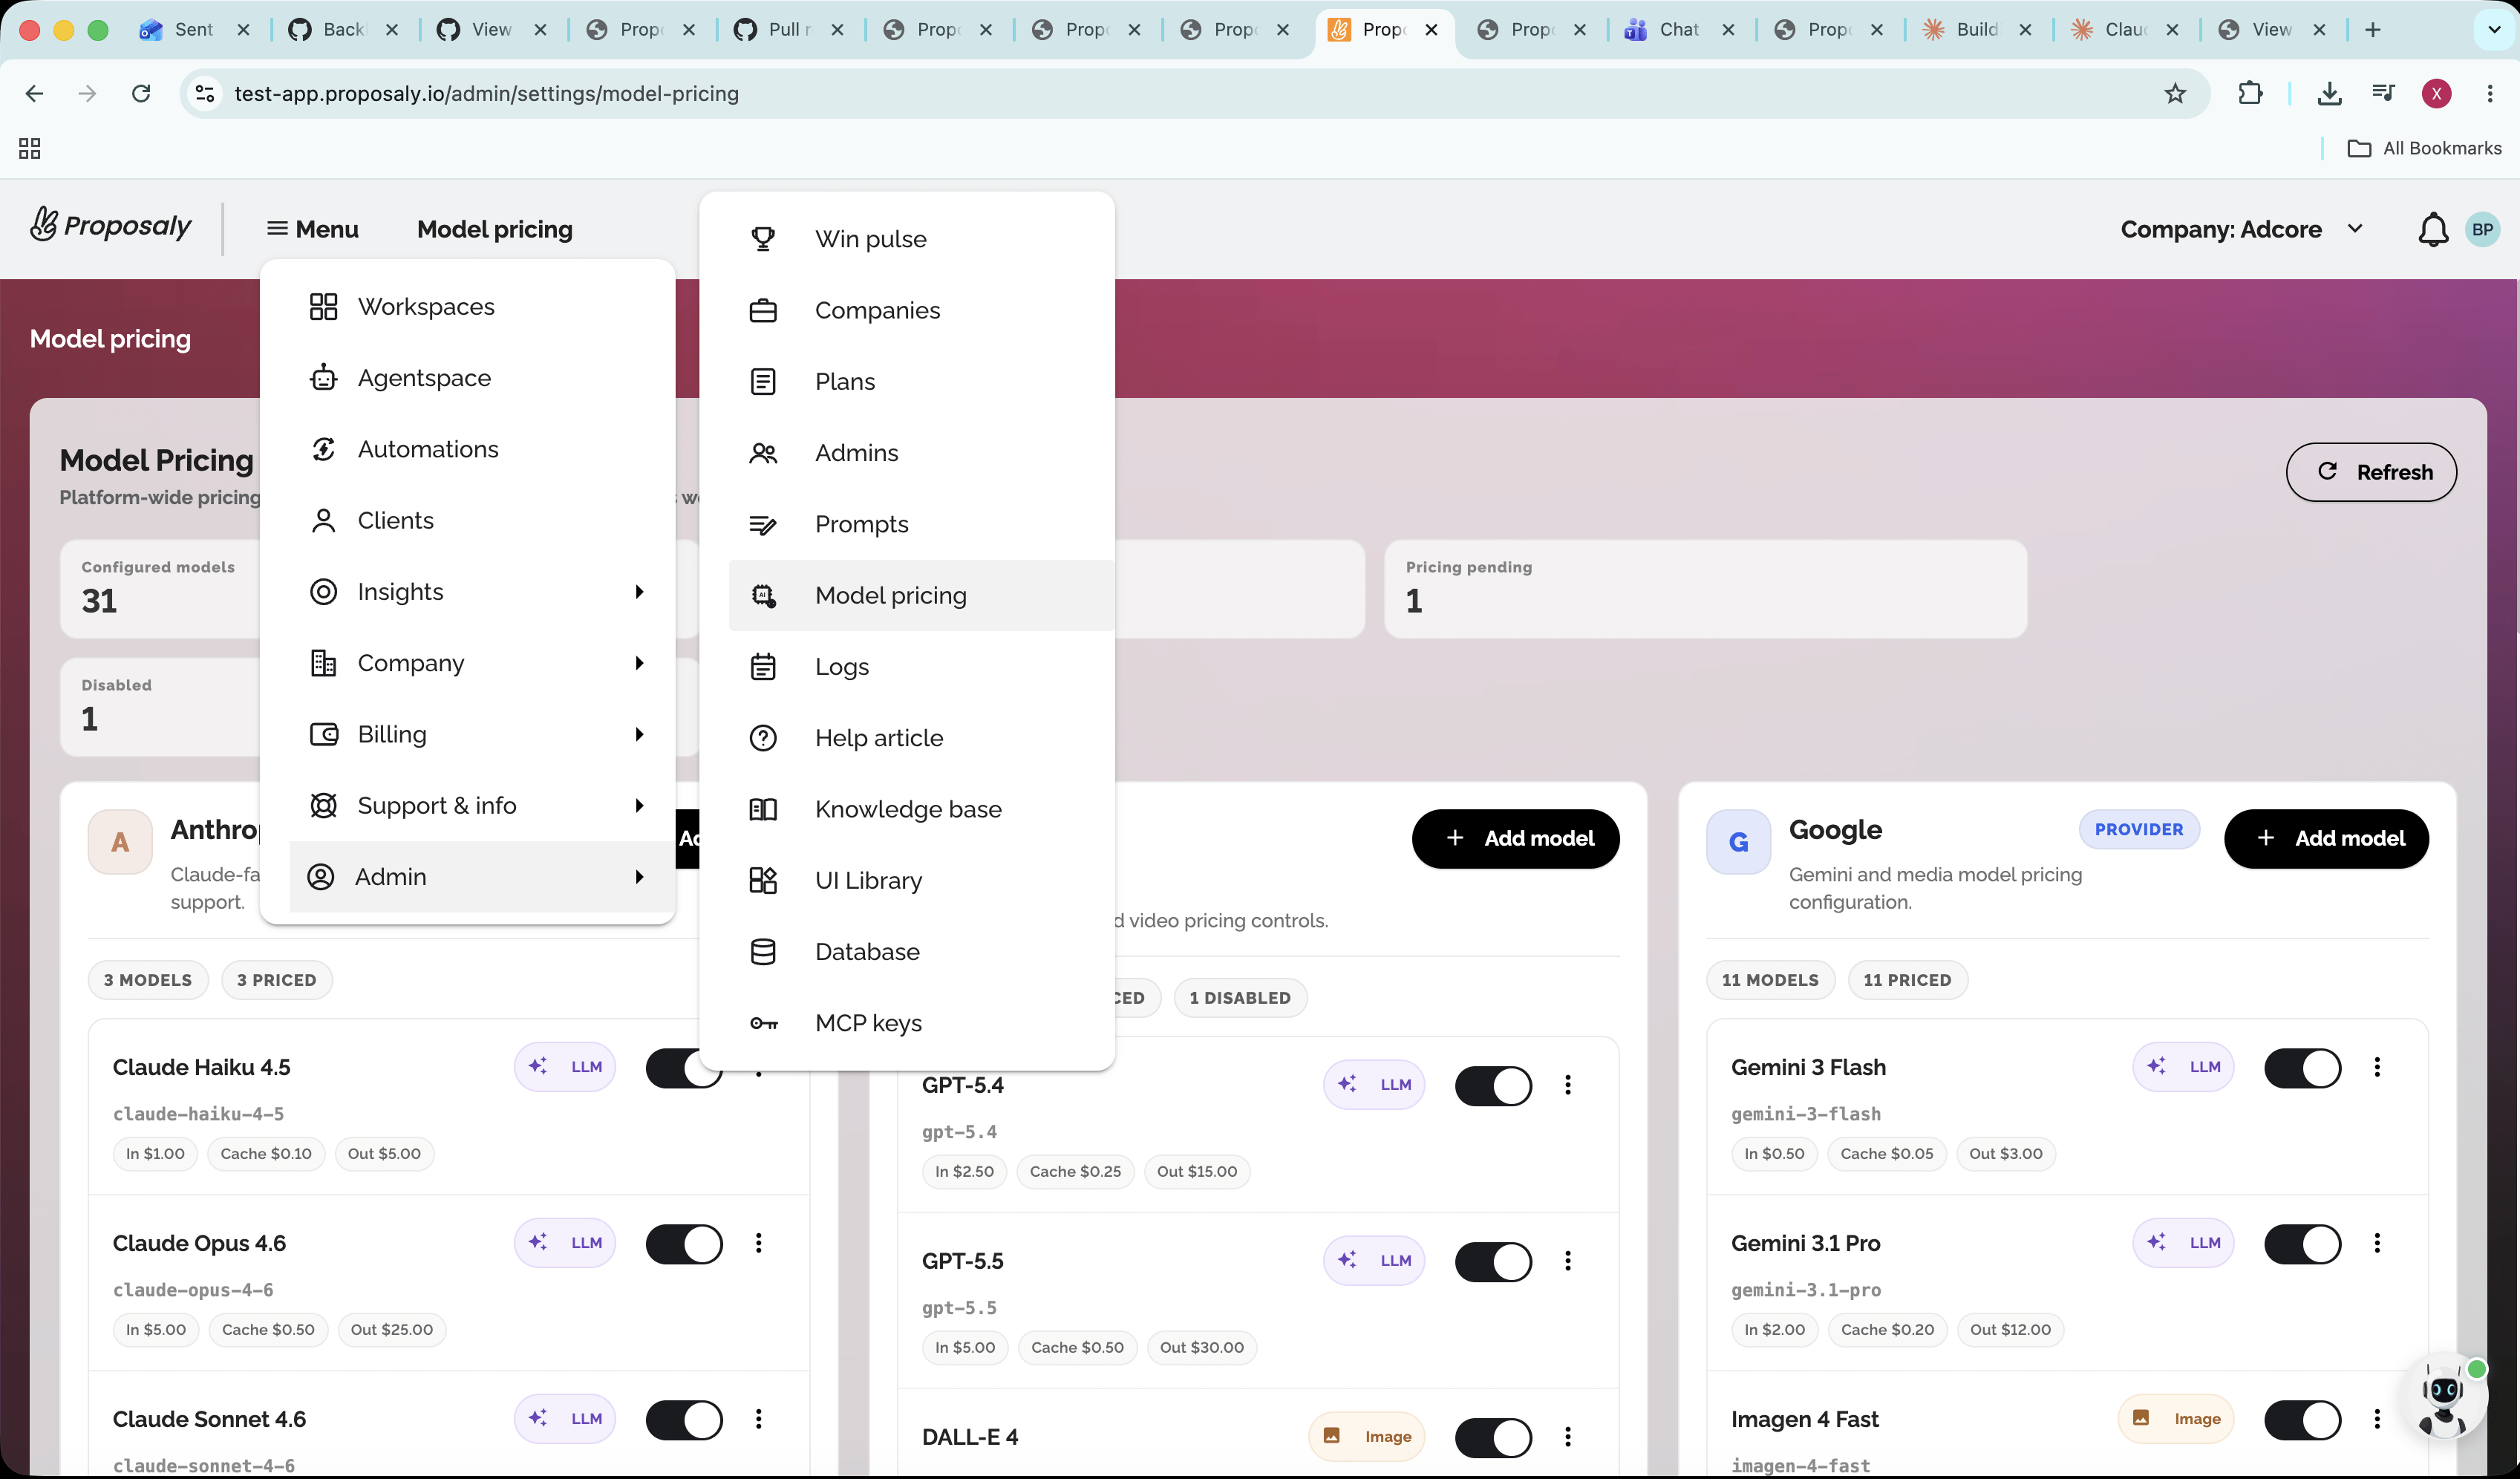Open options for GPT-5.4
Screen dimensions: 2520x1479
[x=1568, y=1086]
